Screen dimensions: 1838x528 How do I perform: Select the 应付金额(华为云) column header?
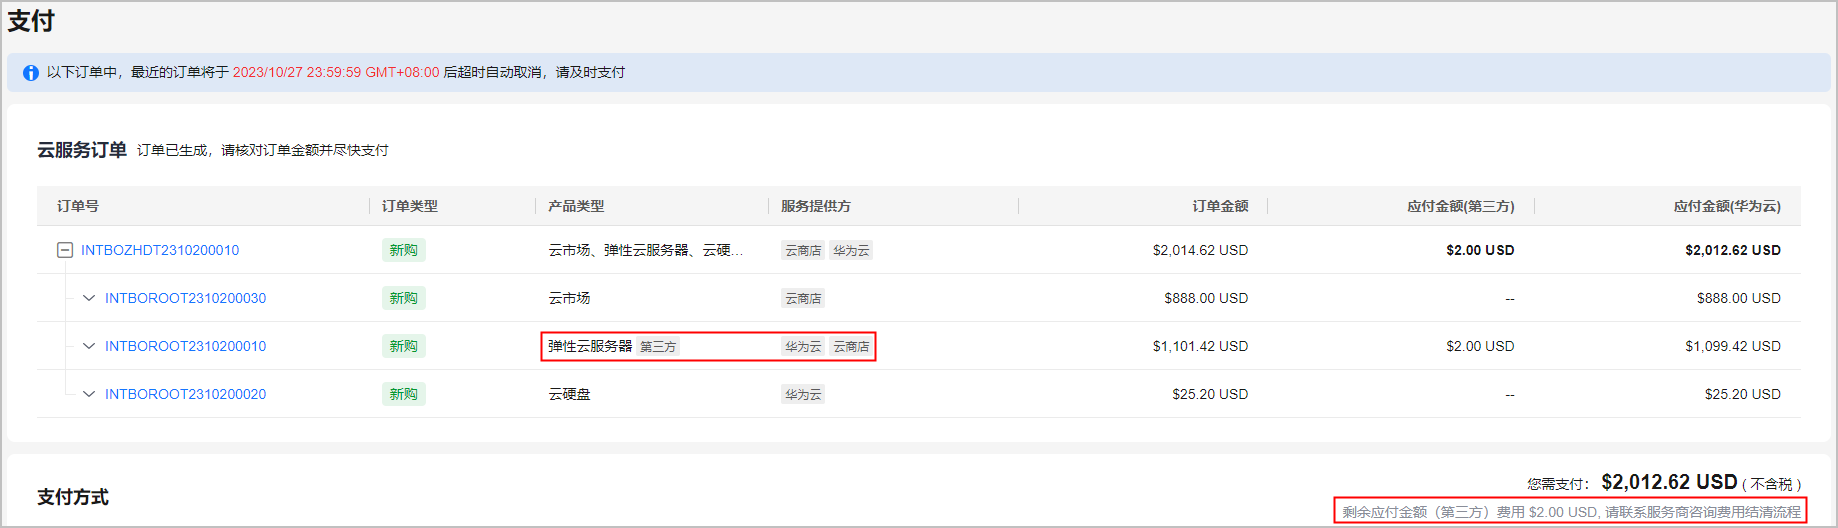[1727, 206]
